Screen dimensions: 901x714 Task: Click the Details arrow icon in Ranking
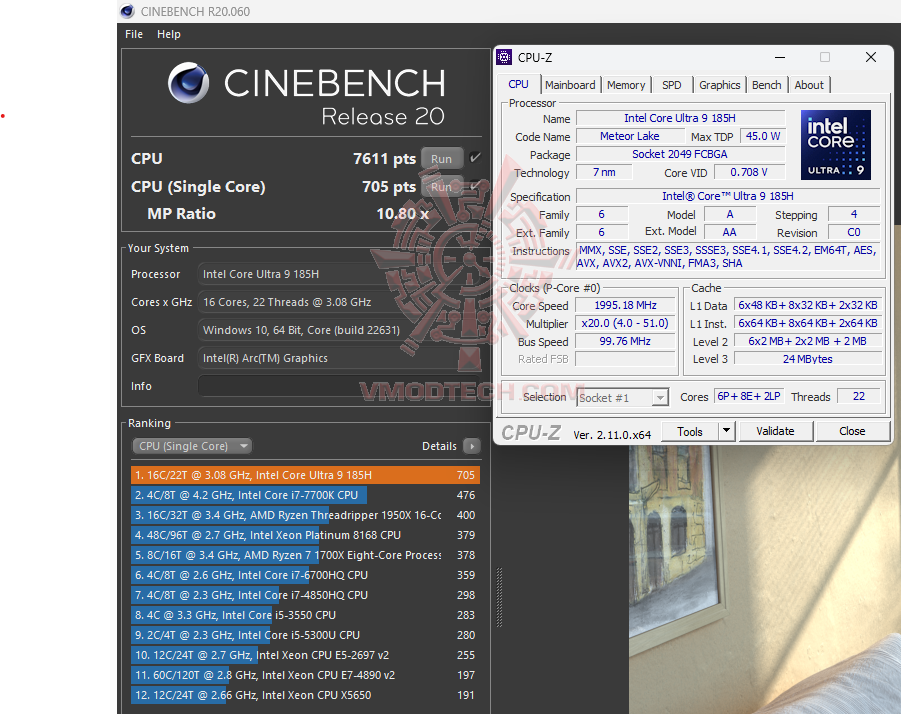pos(472,446)
